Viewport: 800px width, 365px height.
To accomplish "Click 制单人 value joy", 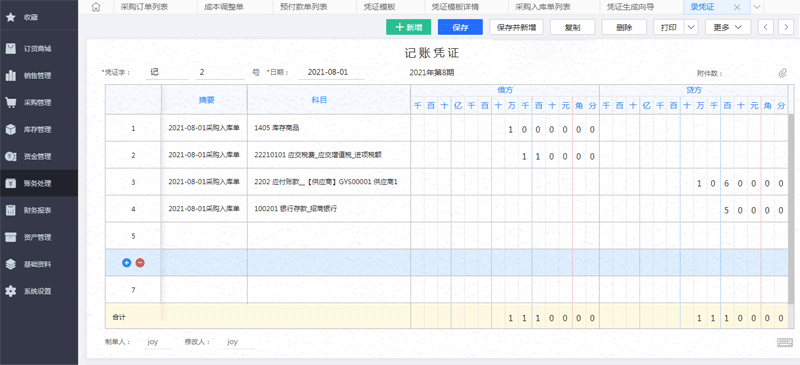I will [x=153, y=342].
